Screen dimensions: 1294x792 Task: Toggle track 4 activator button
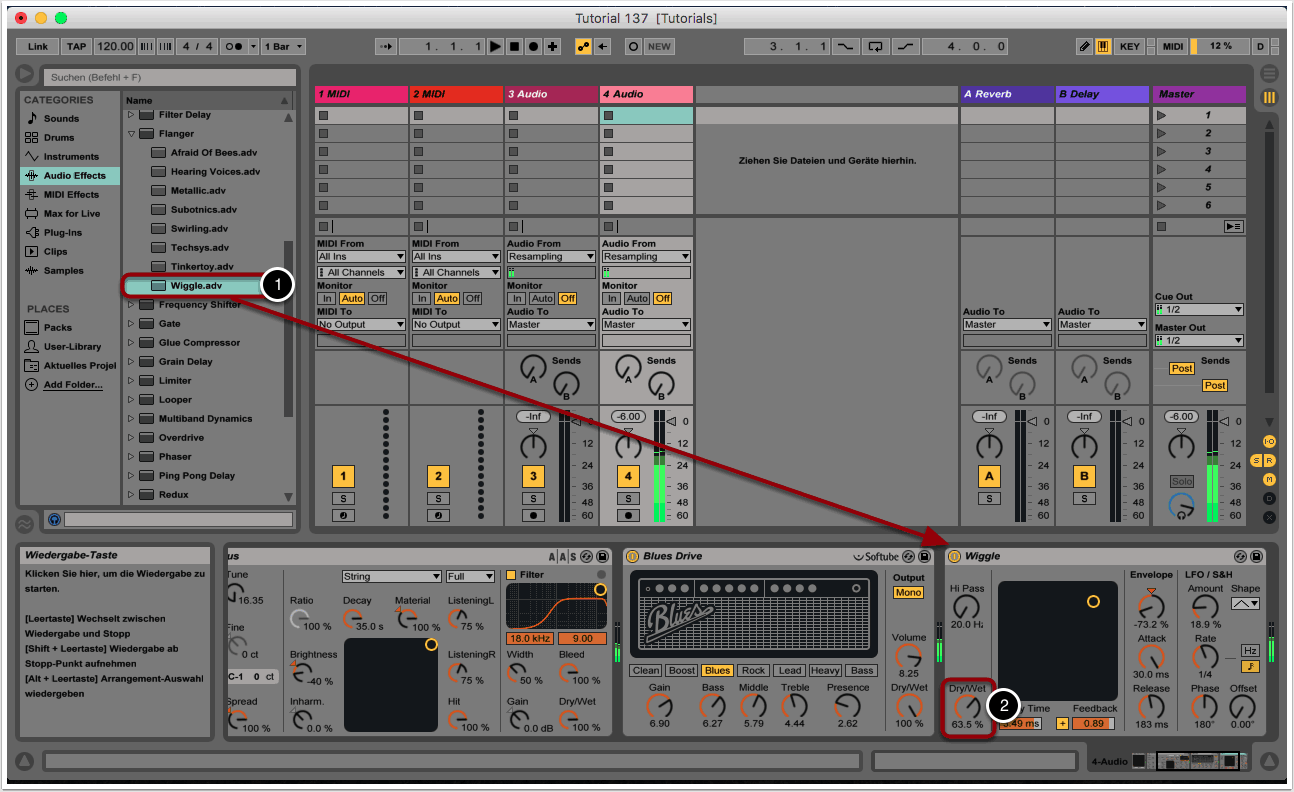pyautogui.click(x=628, y=476)
